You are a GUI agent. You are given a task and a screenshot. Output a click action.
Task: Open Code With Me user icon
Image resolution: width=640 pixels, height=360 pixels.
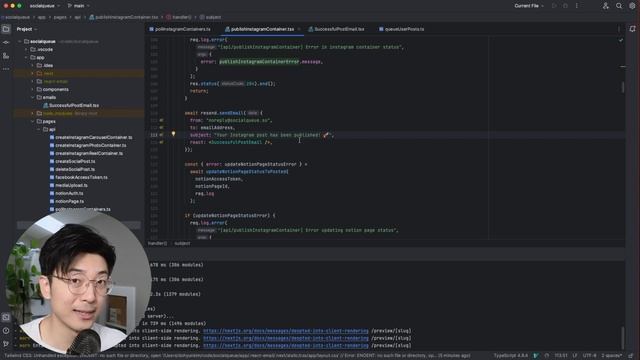click(x=606, y=6)
